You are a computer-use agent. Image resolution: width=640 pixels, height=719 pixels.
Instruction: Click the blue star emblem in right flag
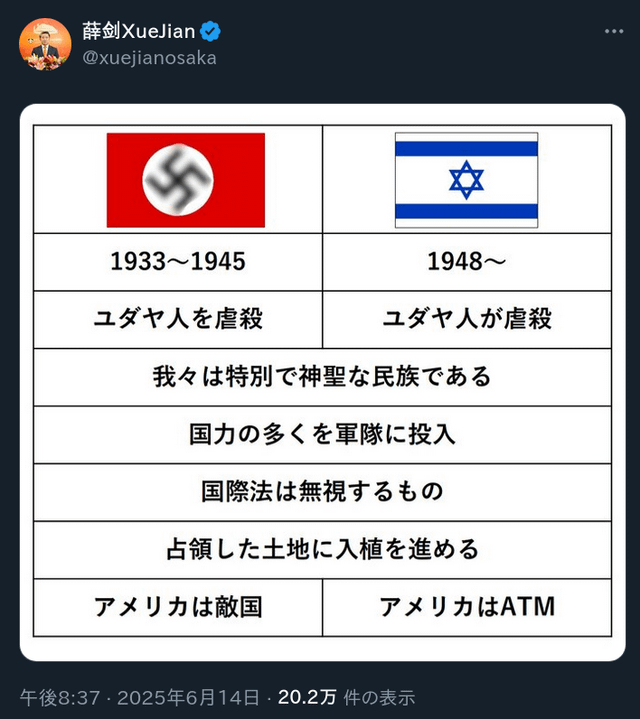(466, 180)
